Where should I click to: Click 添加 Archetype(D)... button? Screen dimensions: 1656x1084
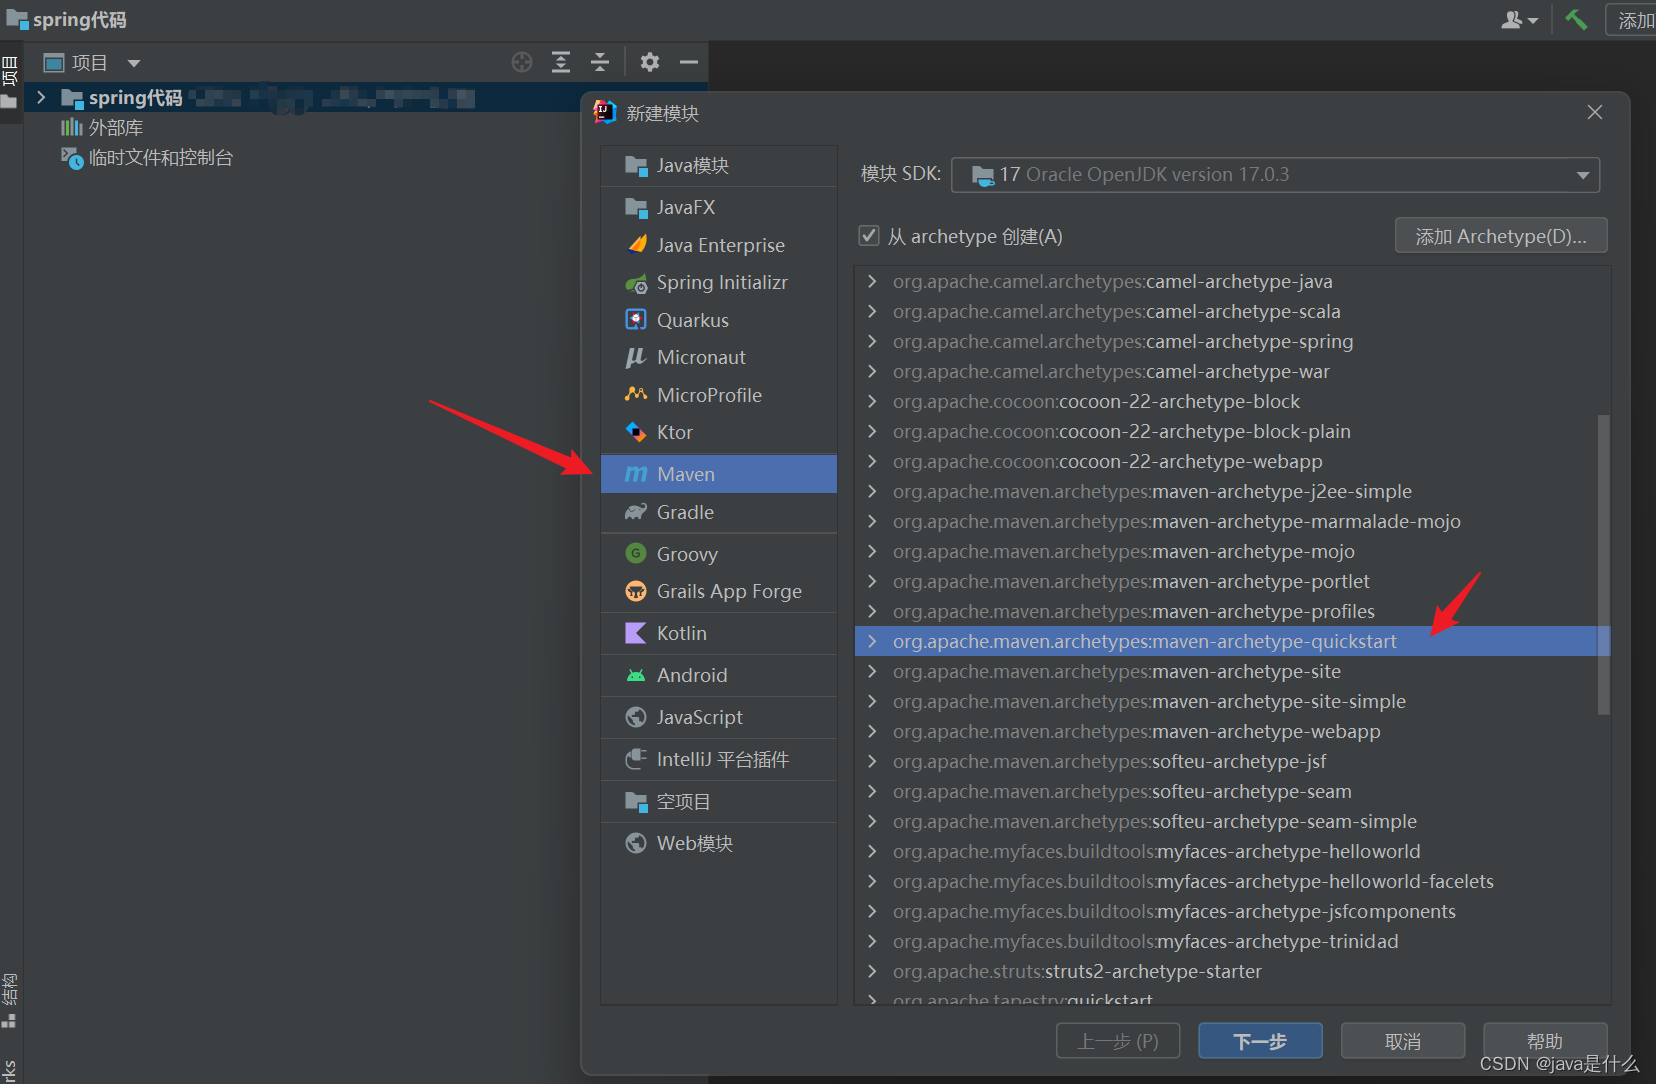coord(1501,236)
